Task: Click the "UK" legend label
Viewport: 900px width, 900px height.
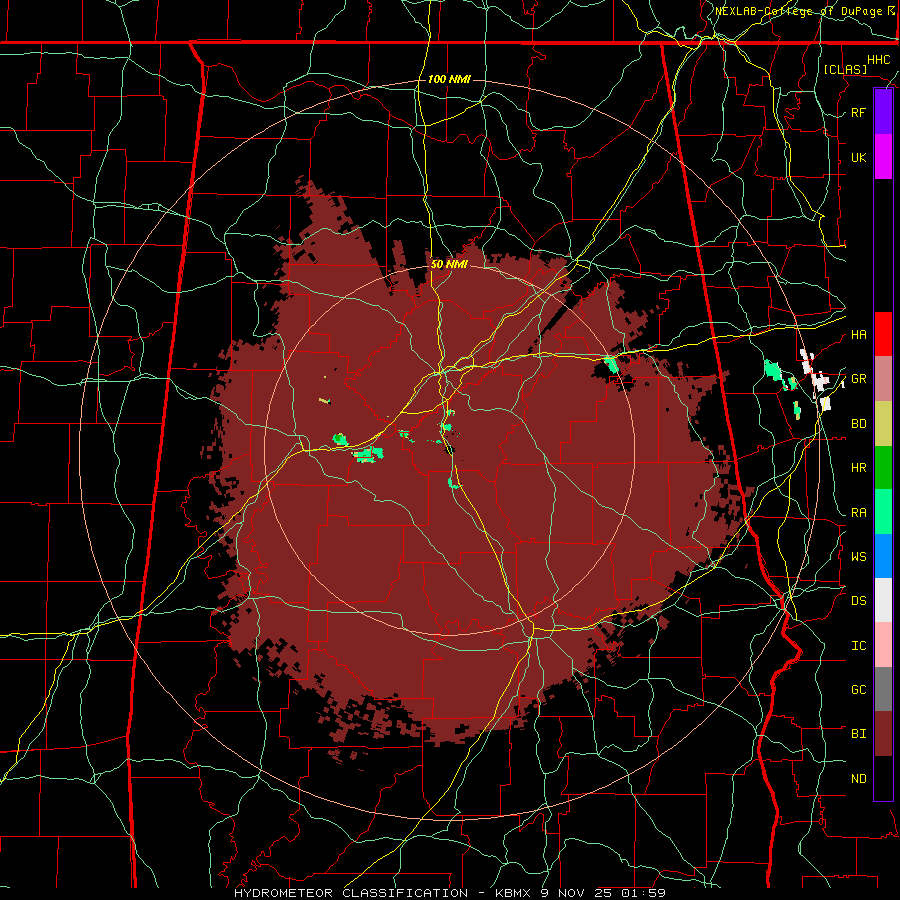Action: (x=858, y=157)
